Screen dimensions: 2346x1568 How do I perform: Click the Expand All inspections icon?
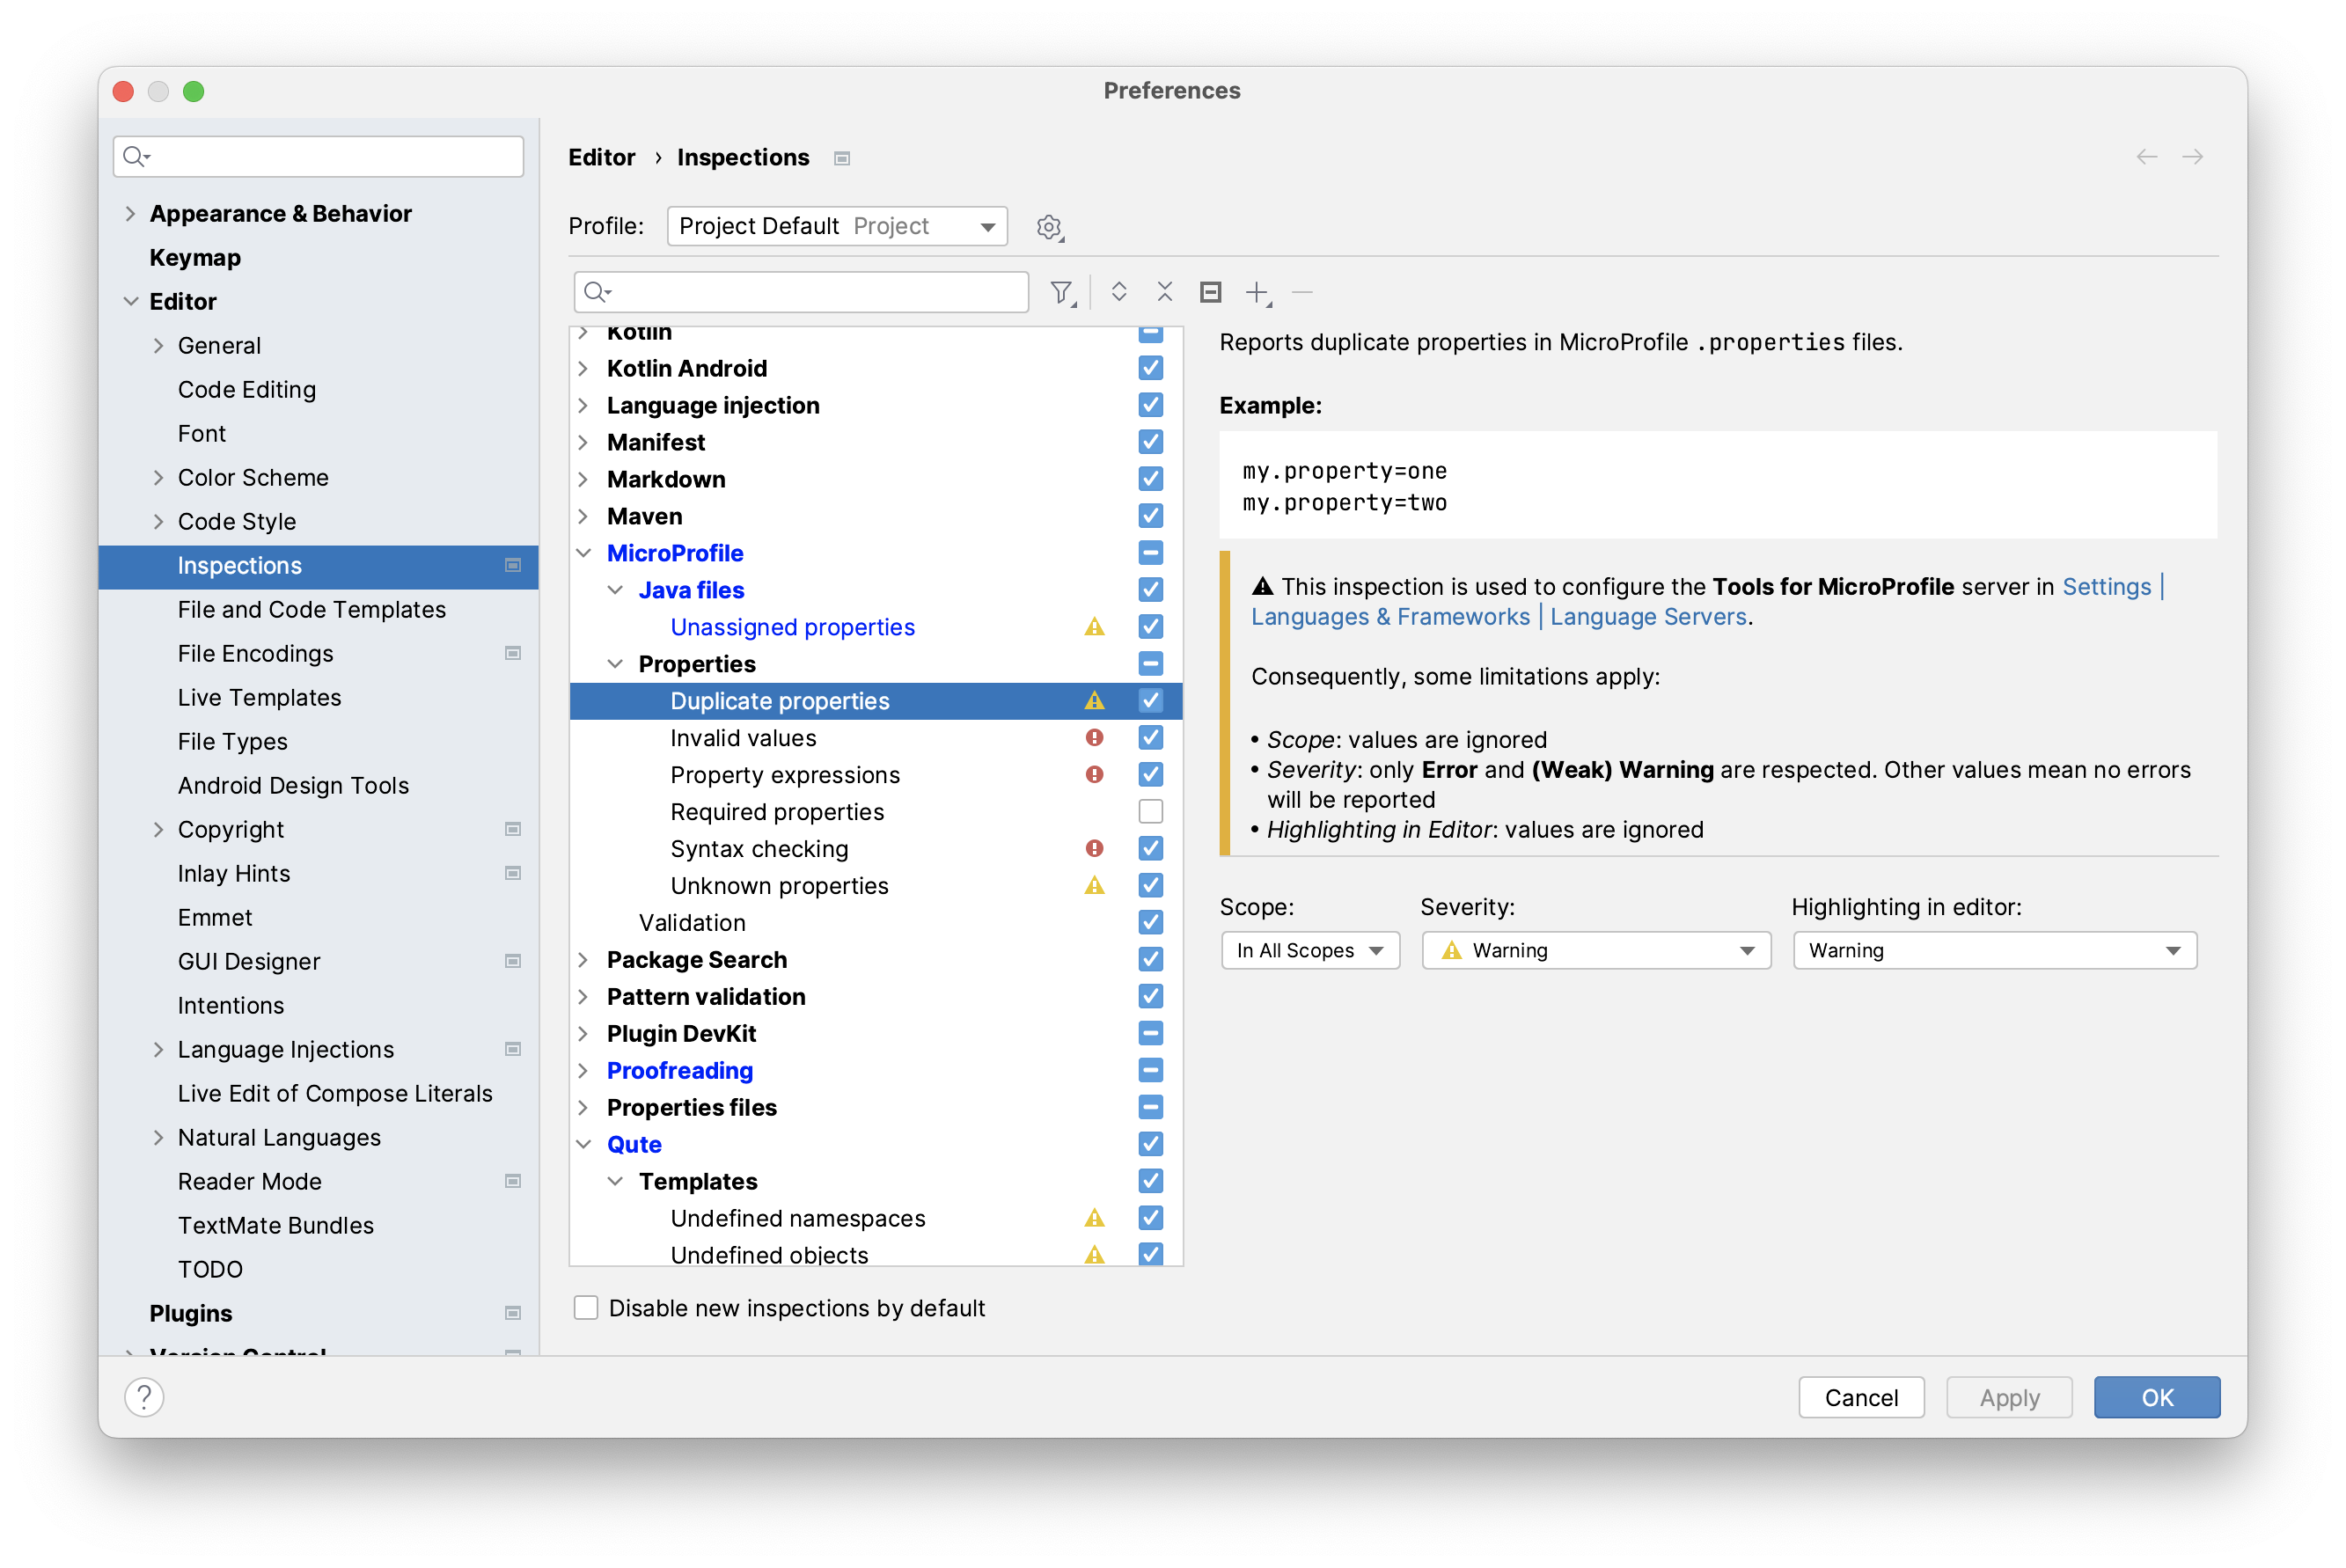1118,292
